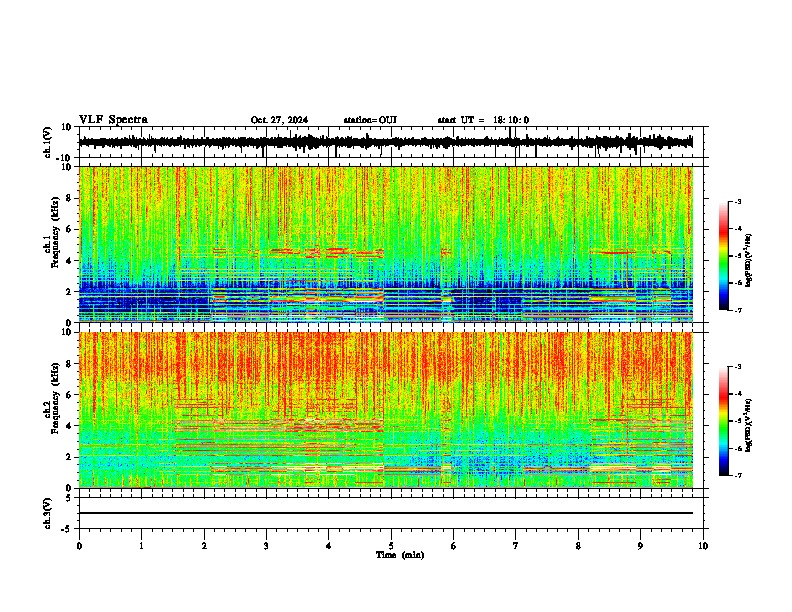Click the "station=OUI" header text
Image resolution: width=792 pixels, height=612 pixels.
pyautogui.click(x=370, y=120)
